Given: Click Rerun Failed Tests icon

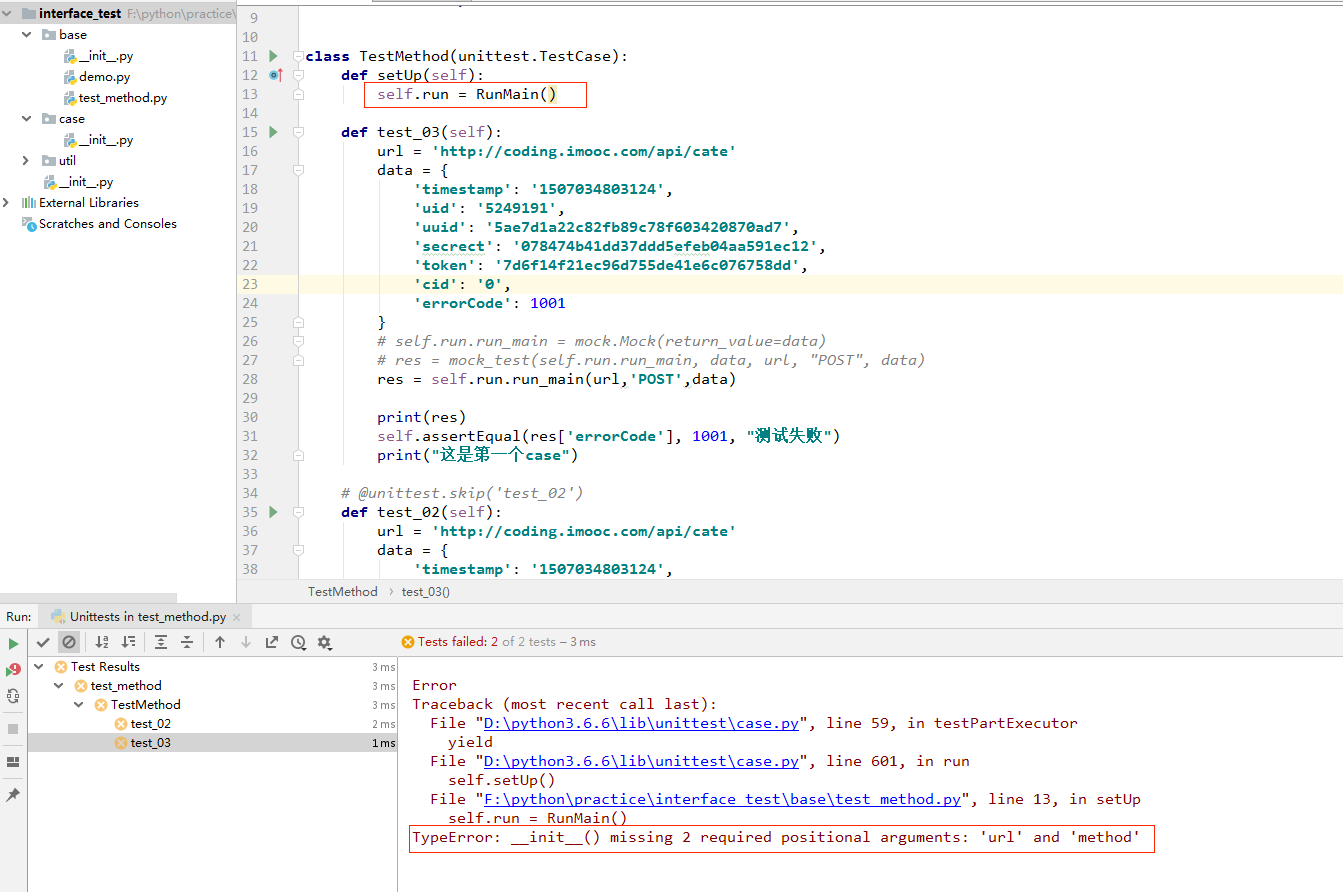Looking at the screenshot, I should pyautogui.click(x=13, y=670).
